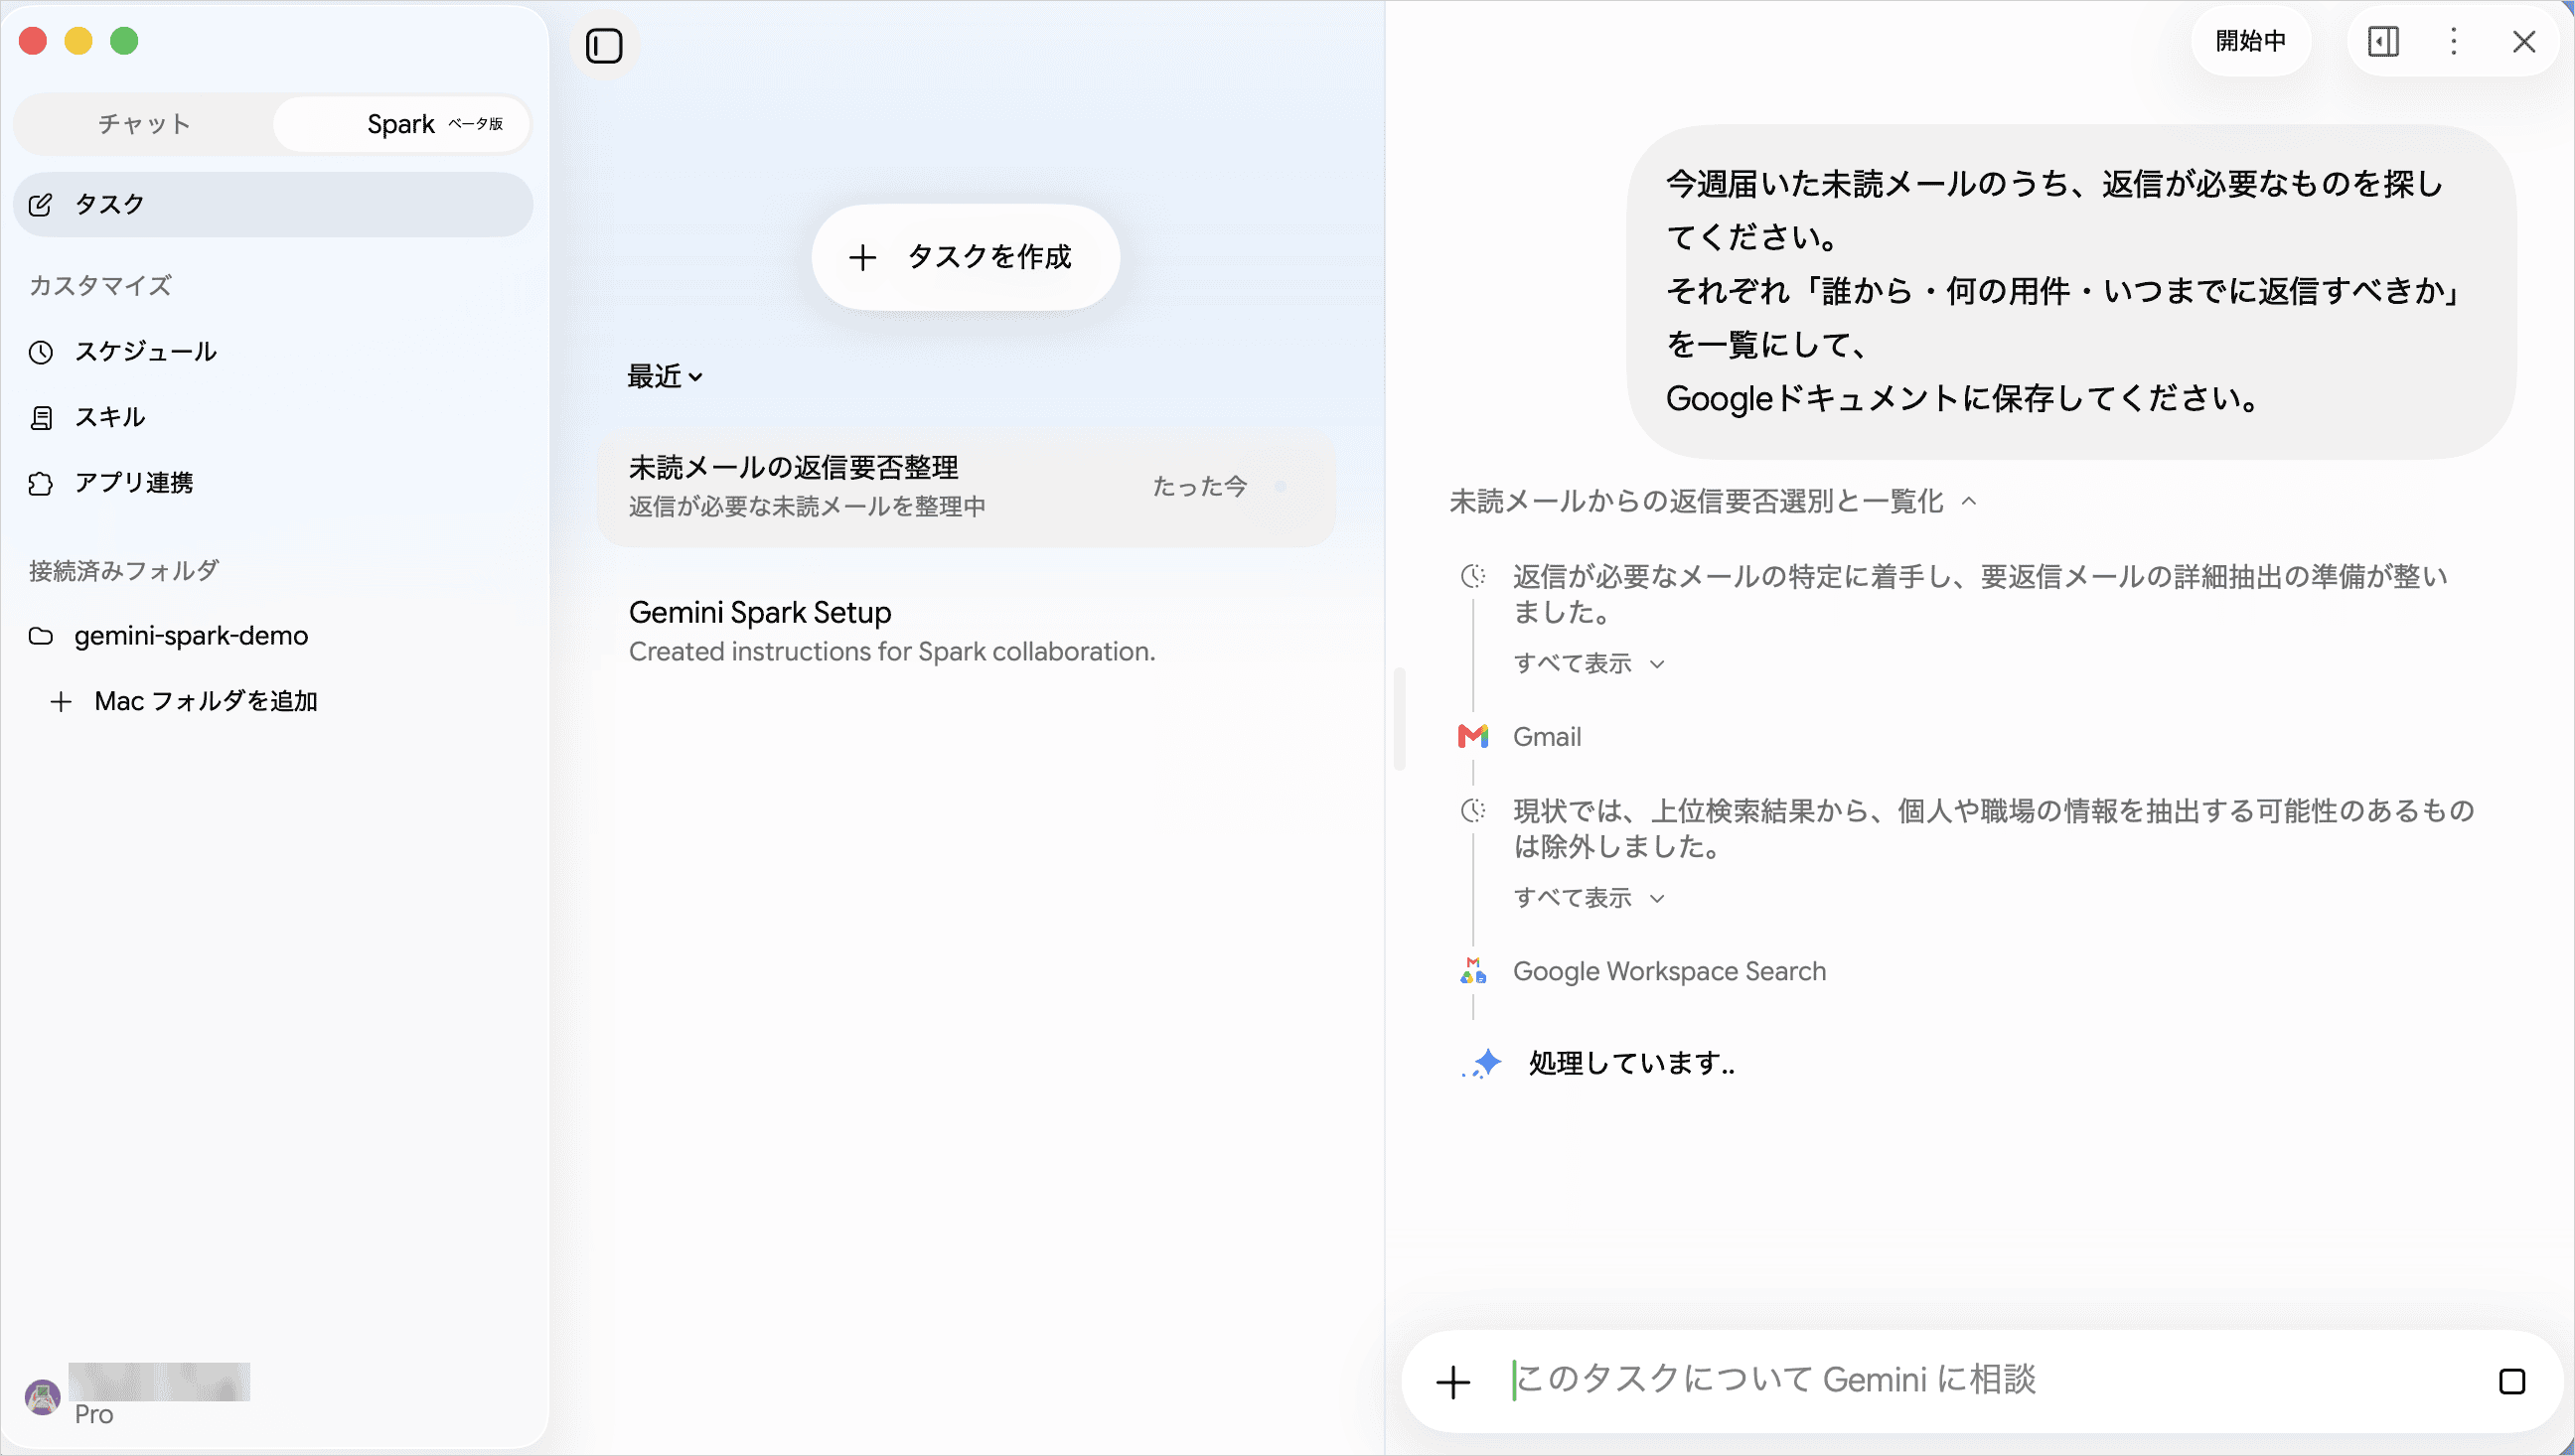Expand すべて表示 under 現状では step
The image size is (2575, 1456).
point(1589,898)
